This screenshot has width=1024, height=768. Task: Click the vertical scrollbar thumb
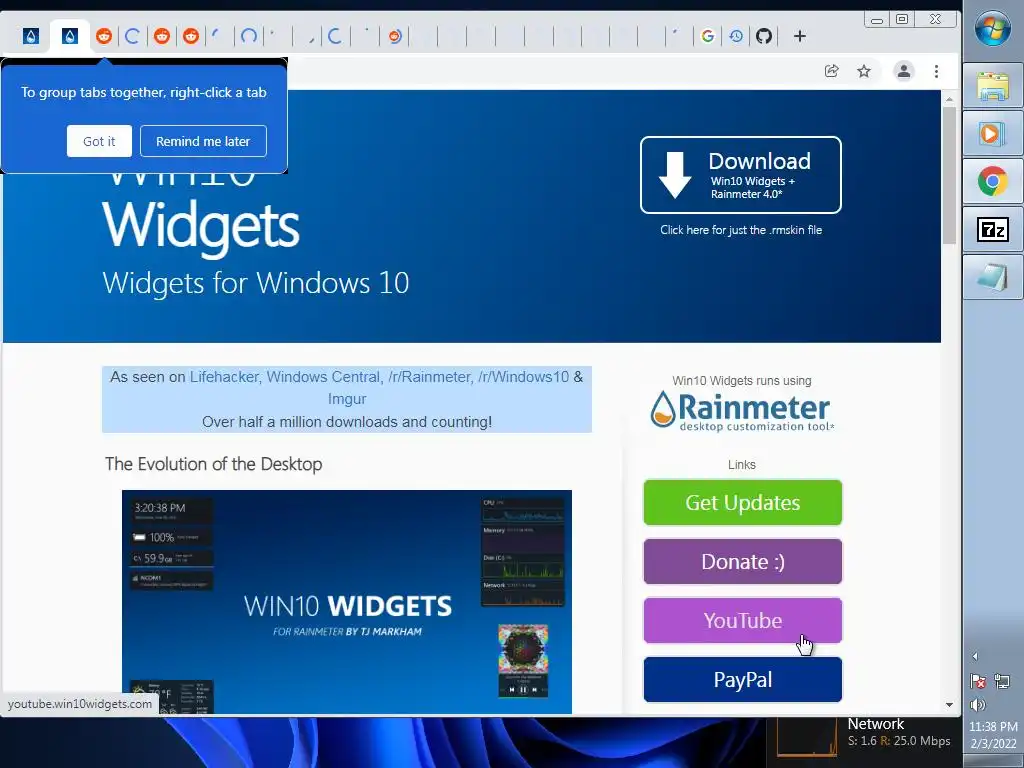click(950, 175)
